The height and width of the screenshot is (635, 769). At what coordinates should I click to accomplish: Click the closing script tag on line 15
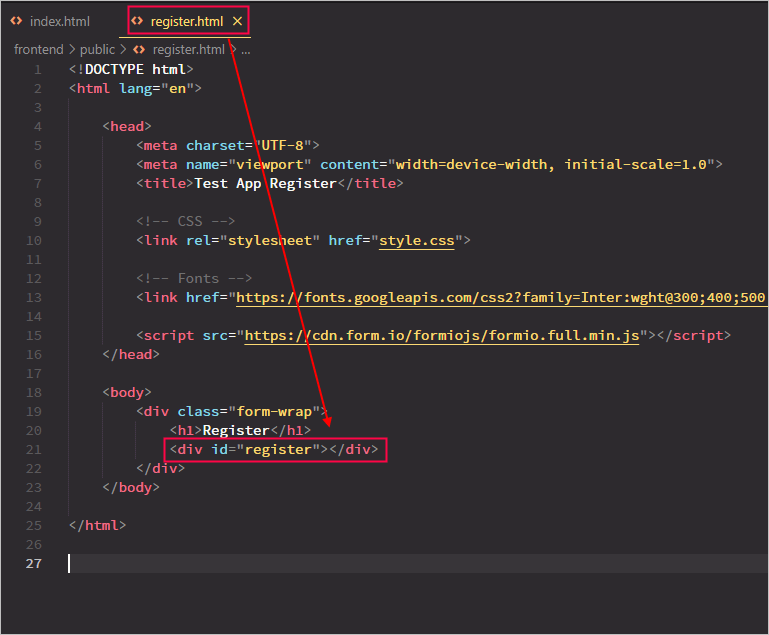tap(694, 336)
